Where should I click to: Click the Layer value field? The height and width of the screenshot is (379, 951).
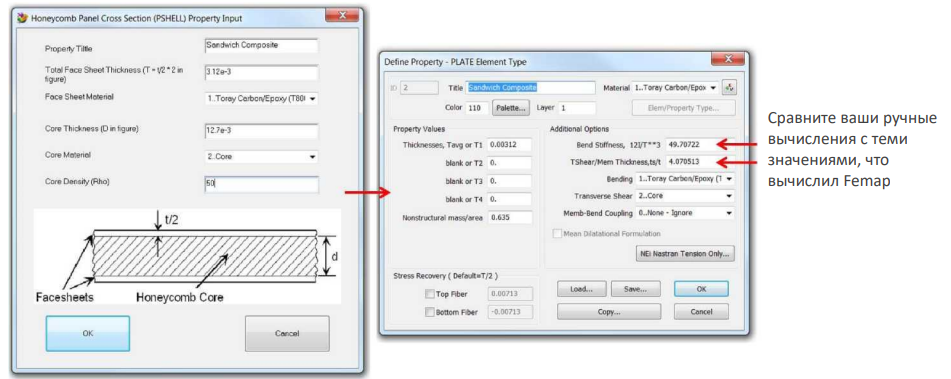577,108
